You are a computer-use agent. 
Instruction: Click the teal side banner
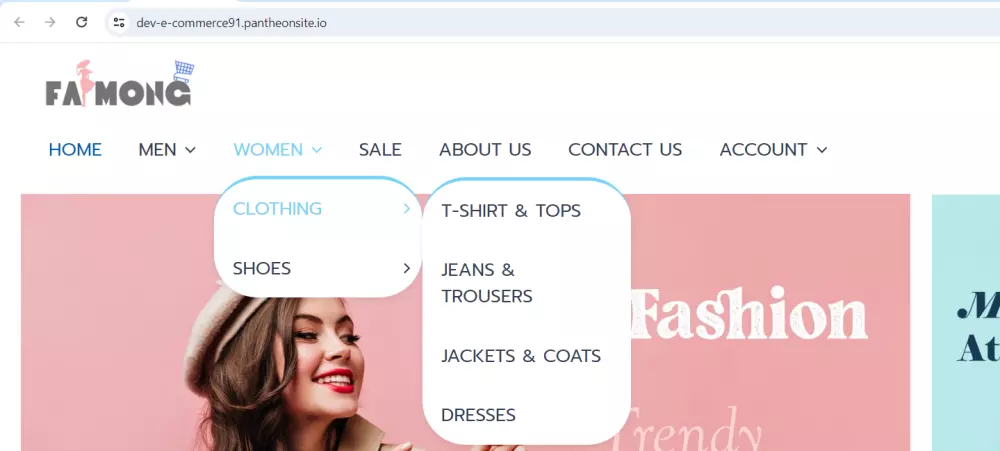(x=966, y=322)
